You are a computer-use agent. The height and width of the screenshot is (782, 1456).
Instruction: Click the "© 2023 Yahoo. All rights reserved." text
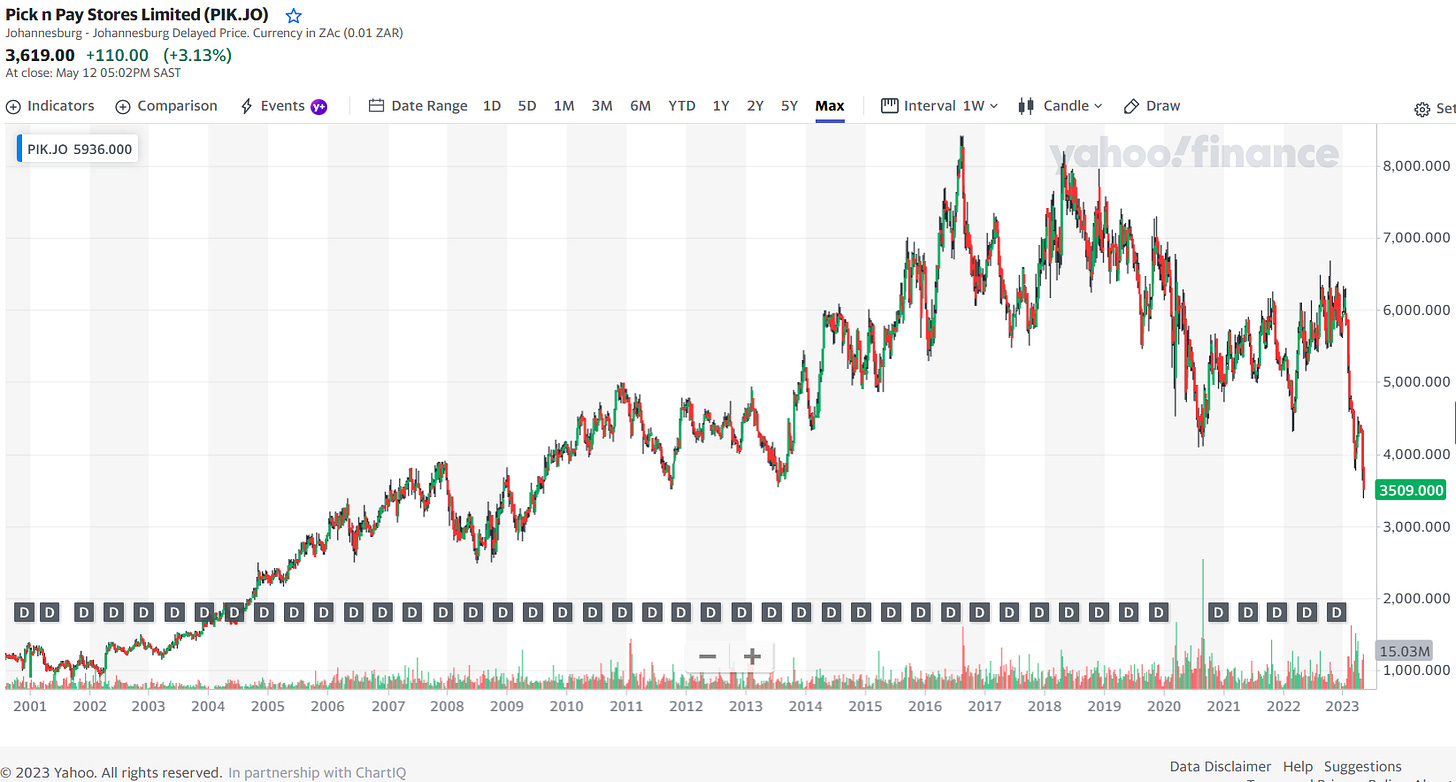click(111, 773)
